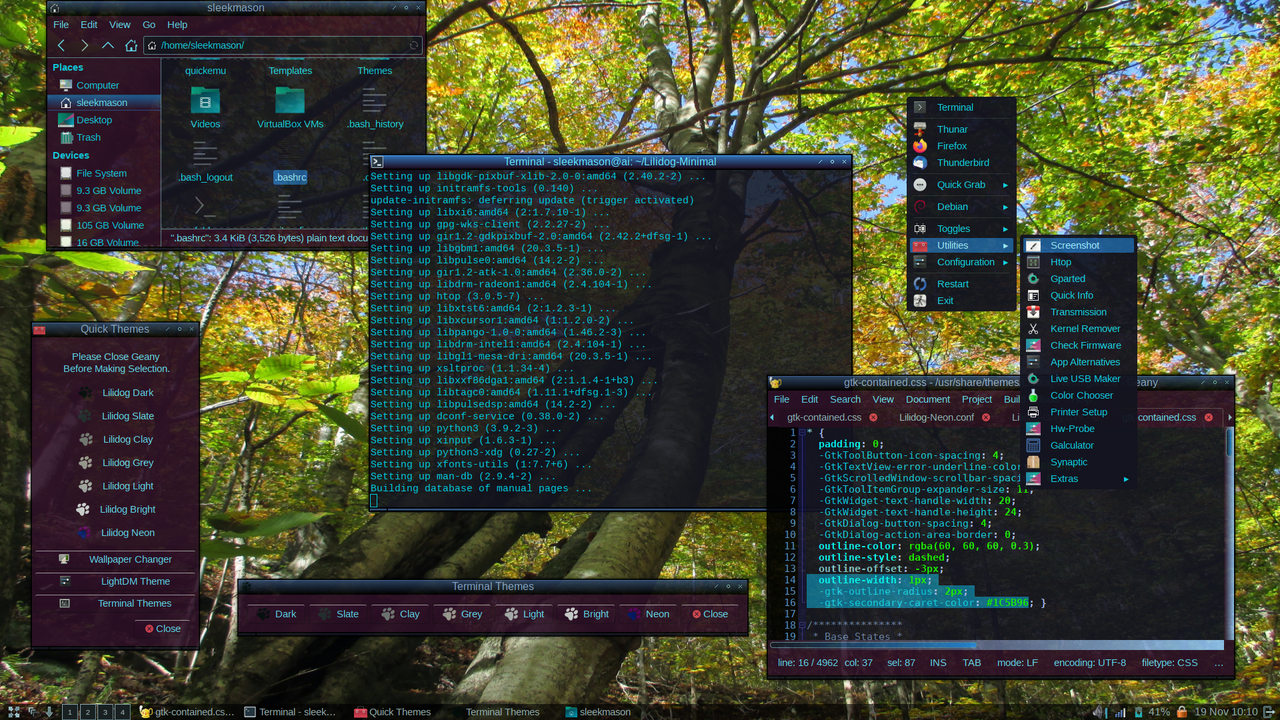The image size is (1280, 720).
Task: Select Screenshot in the Utilities submenu
Action: point(1078,245)
